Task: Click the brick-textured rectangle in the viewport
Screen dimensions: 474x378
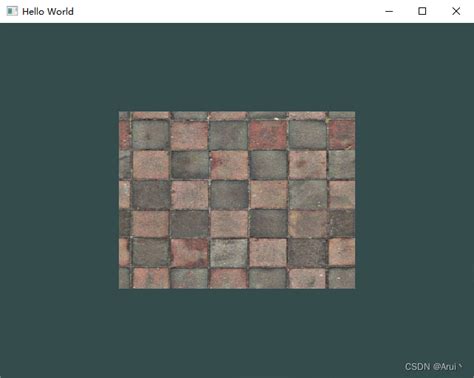Action: 237,200
